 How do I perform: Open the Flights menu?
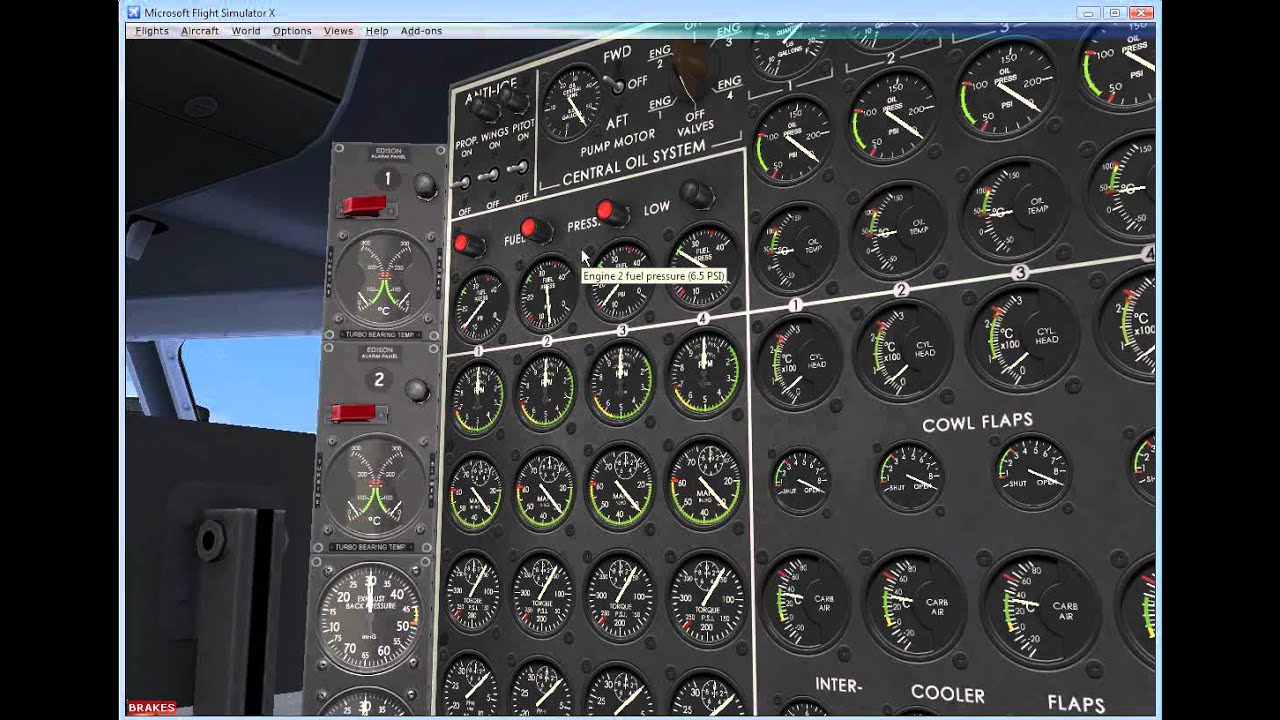click(152, 31)
